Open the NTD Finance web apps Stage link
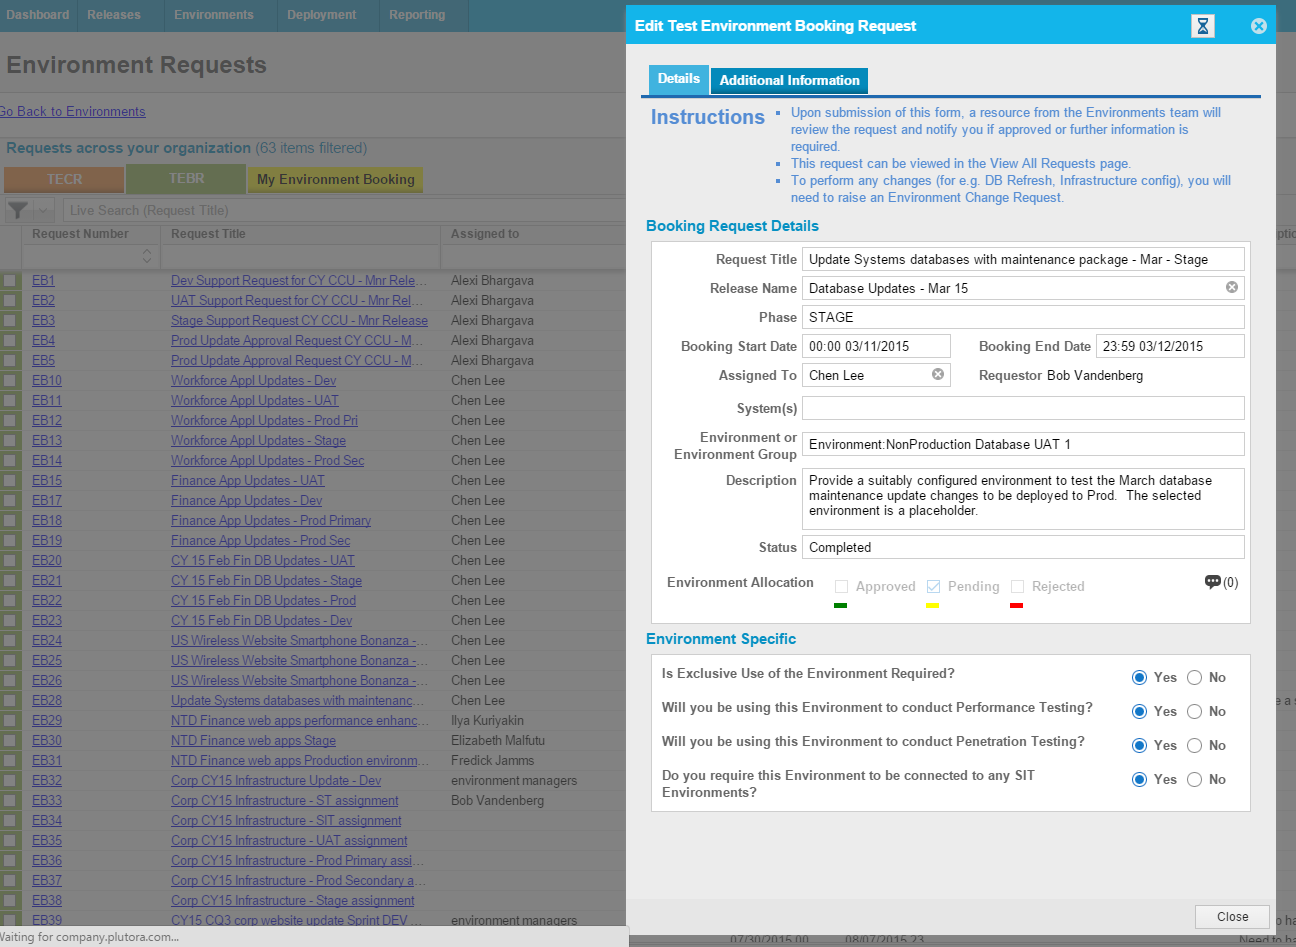The height and width of the screenshot is (947, 1296). 253,741
